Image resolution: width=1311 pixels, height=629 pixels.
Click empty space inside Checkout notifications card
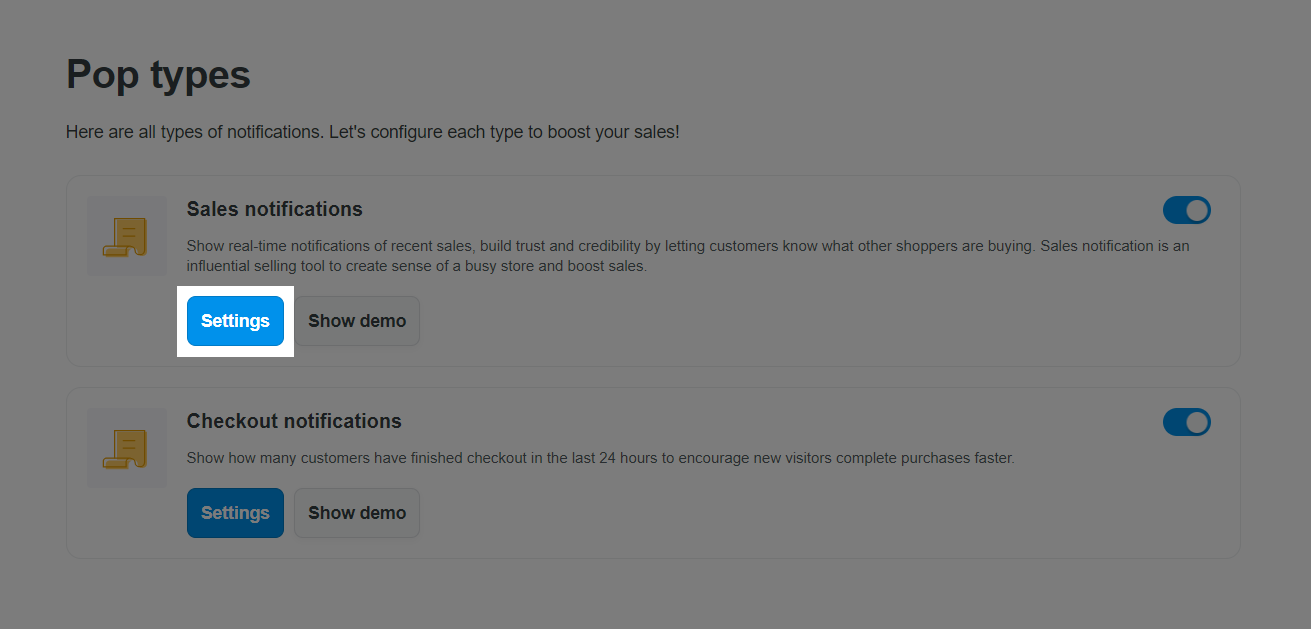tap(800, 515)
